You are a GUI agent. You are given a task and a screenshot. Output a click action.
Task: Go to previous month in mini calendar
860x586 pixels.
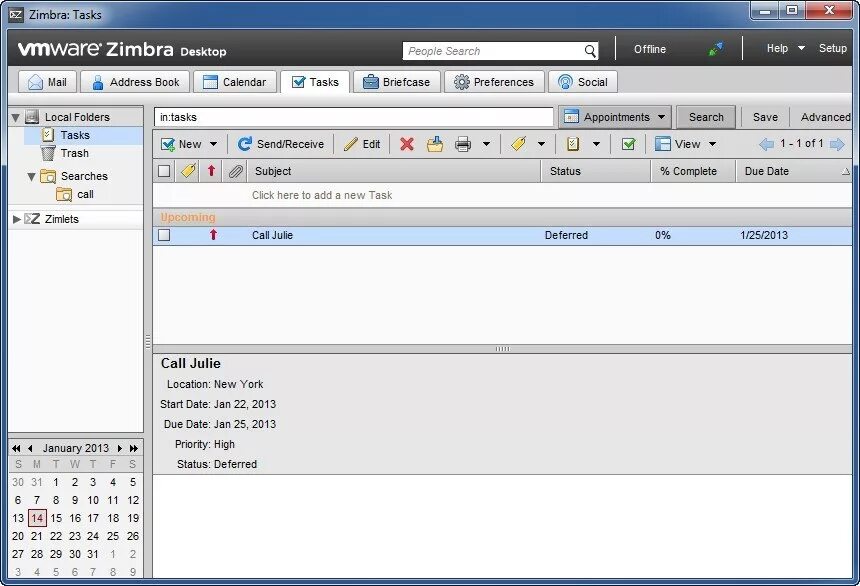point(30,448)
